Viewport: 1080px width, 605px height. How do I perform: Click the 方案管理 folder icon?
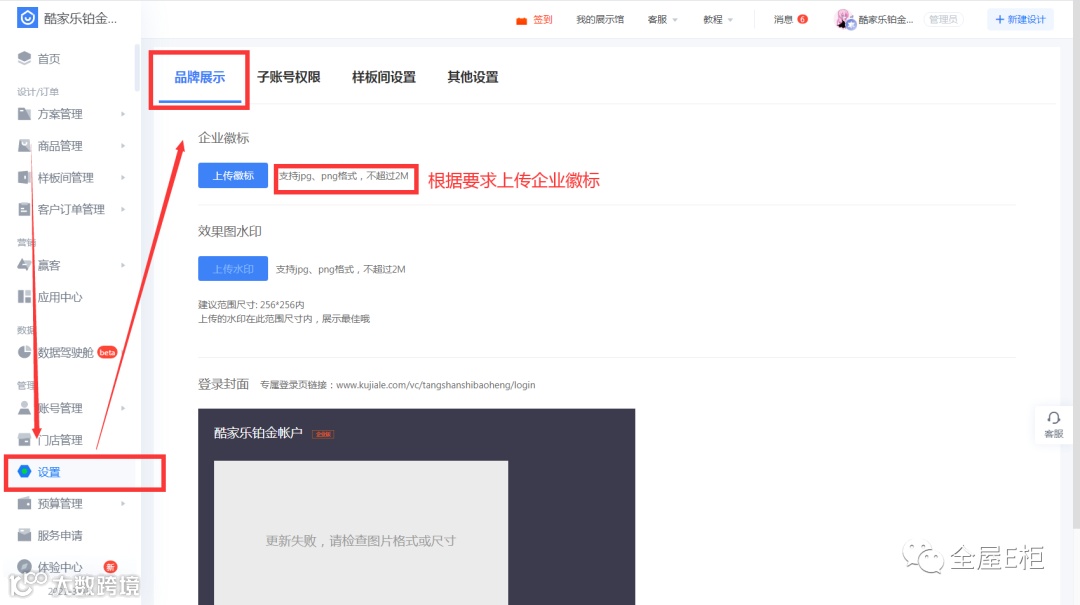[25, 114]
